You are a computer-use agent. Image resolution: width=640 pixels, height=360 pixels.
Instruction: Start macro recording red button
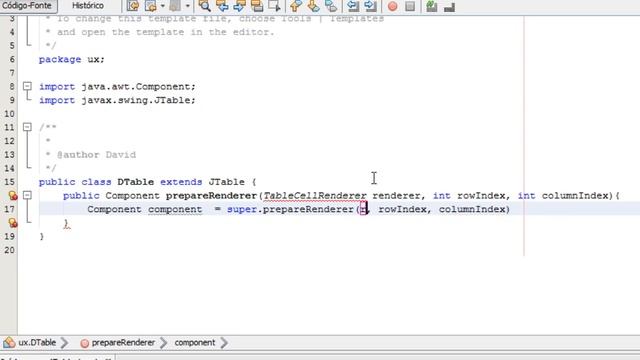[x=392, y=6]
